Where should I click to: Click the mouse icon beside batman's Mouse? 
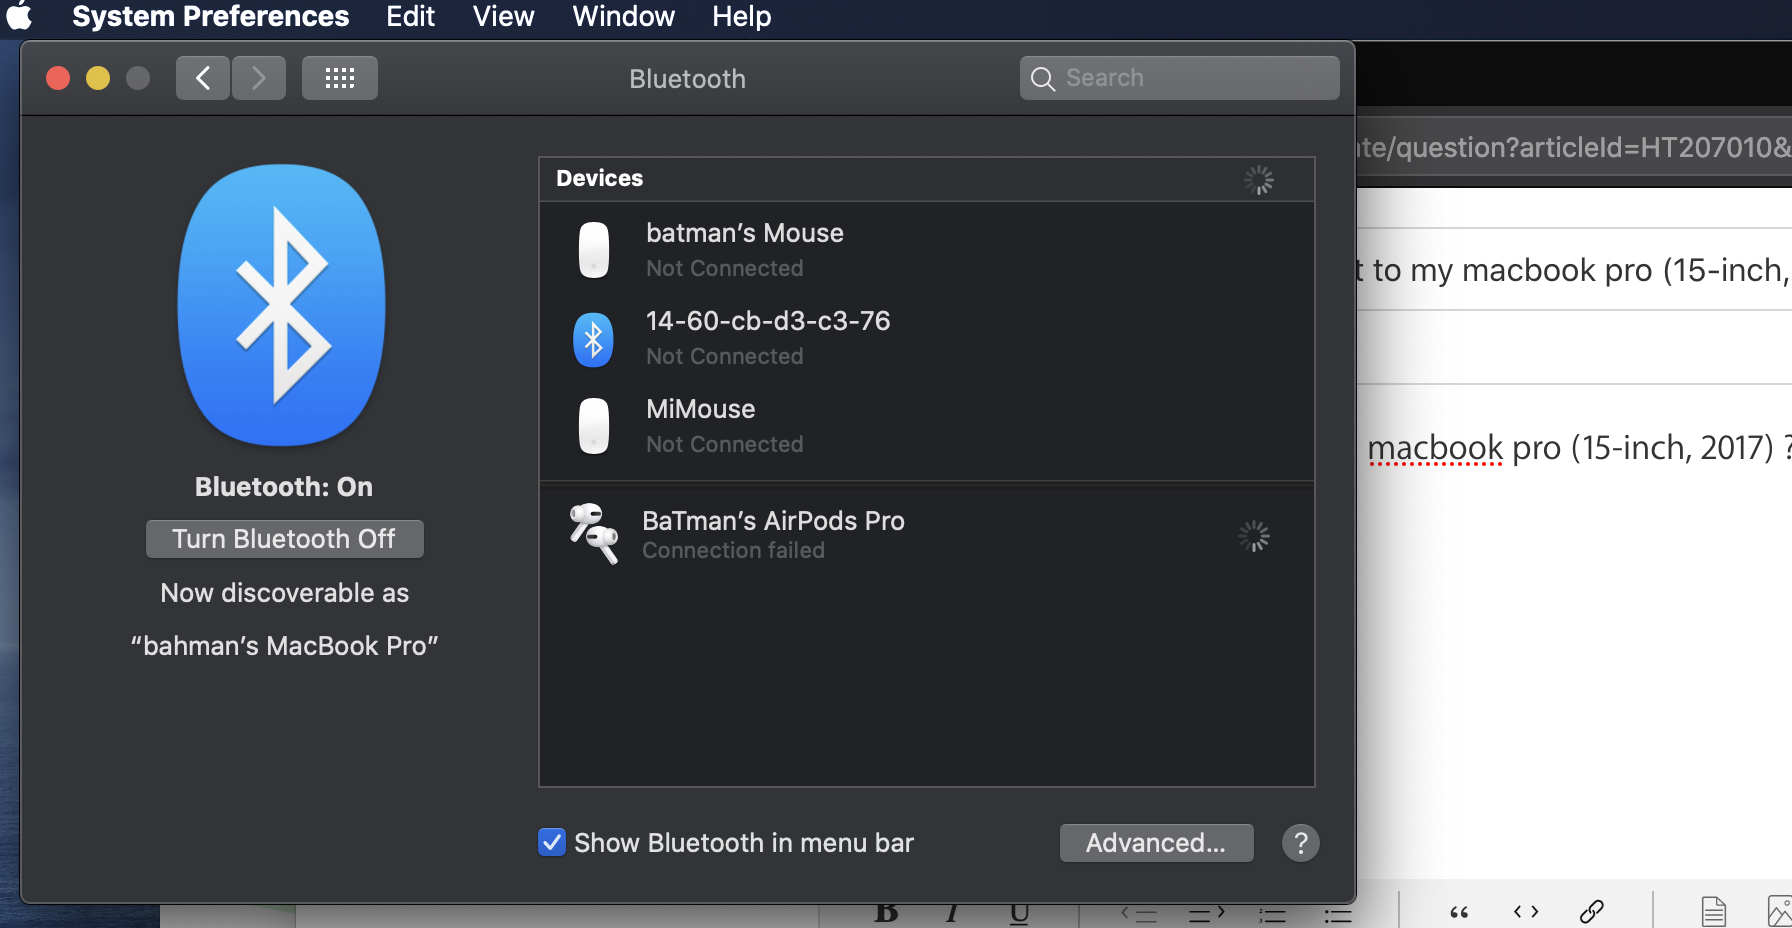(x=594, y=250)
